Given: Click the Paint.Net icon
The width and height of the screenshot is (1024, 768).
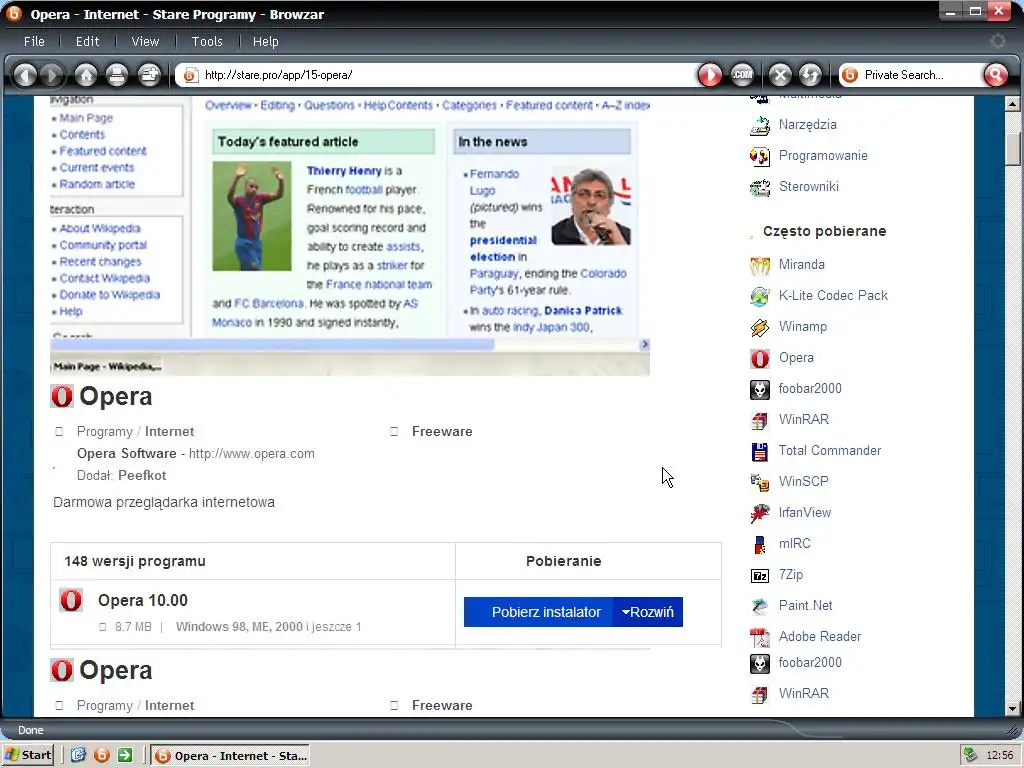Looking at the screenshot, I should pos(760,606).
